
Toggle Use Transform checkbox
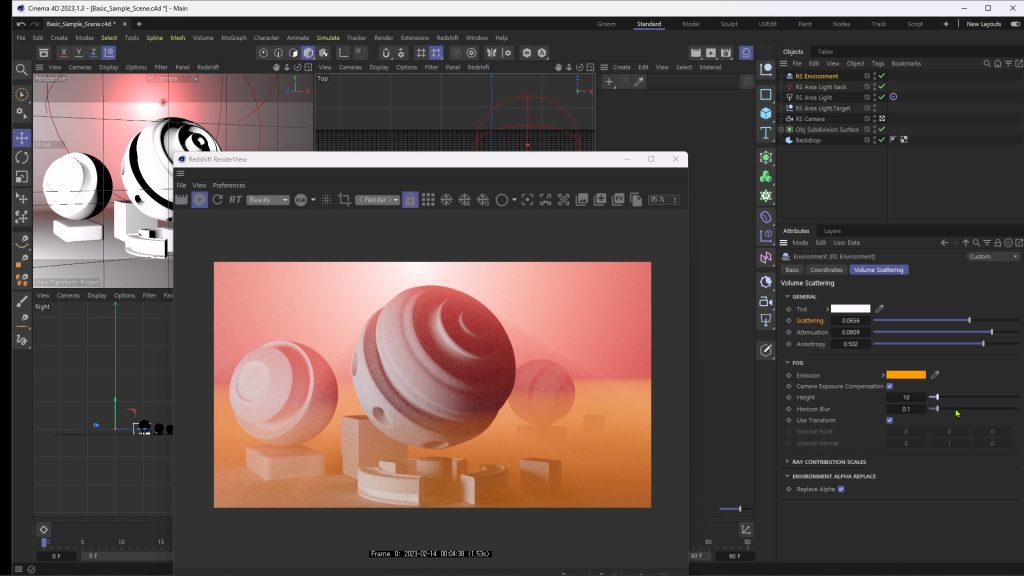889,420
